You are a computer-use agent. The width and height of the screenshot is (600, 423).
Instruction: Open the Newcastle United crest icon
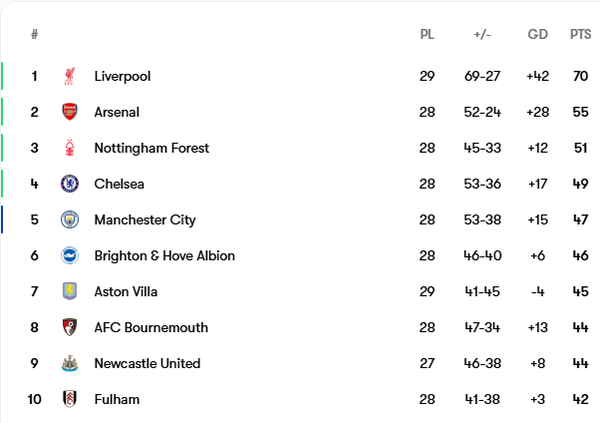click(70, 363)
